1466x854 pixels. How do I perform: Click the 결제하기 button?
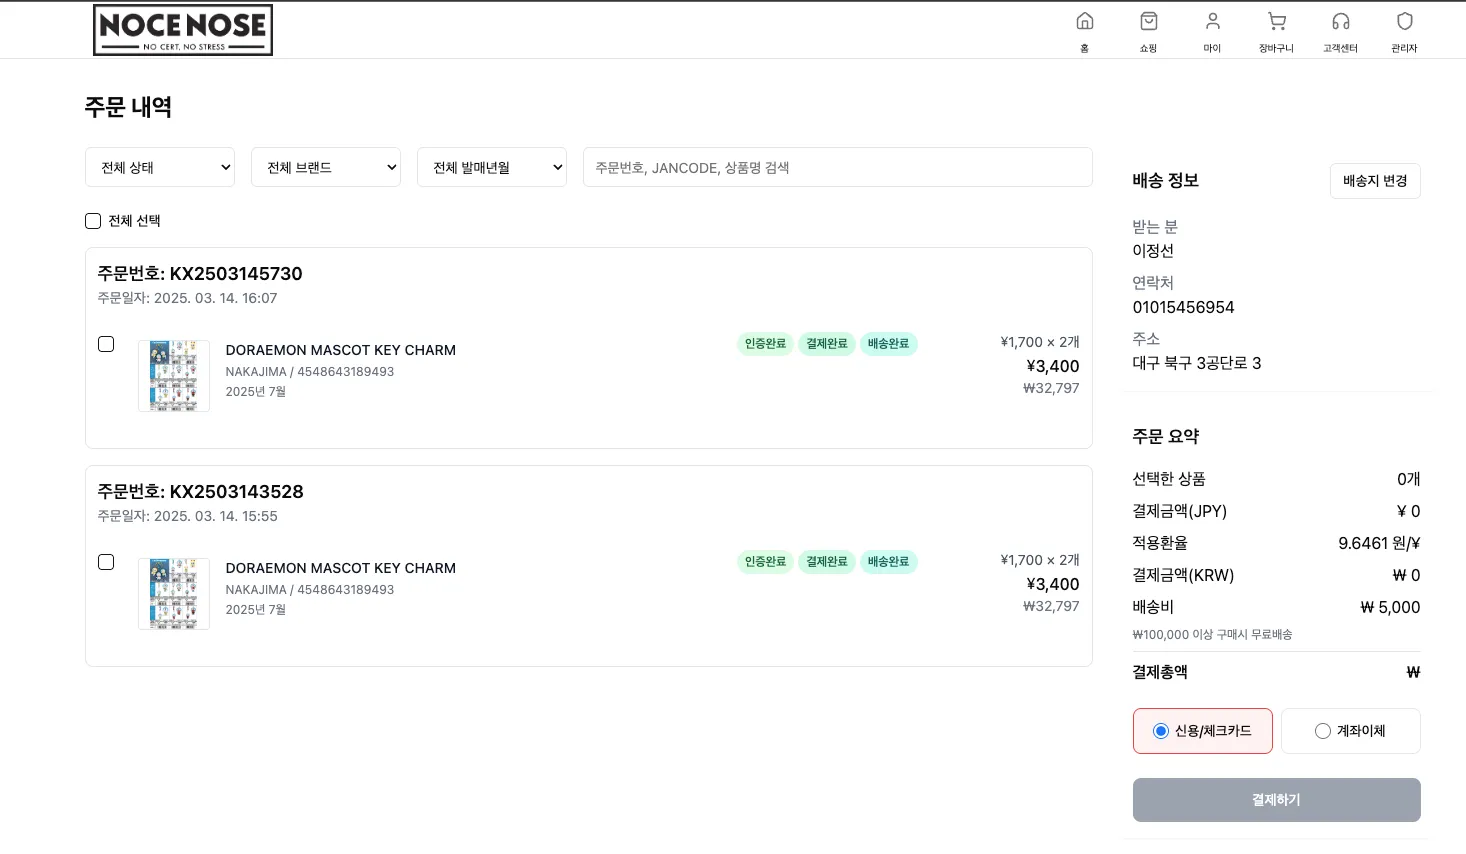[1277, 800]
